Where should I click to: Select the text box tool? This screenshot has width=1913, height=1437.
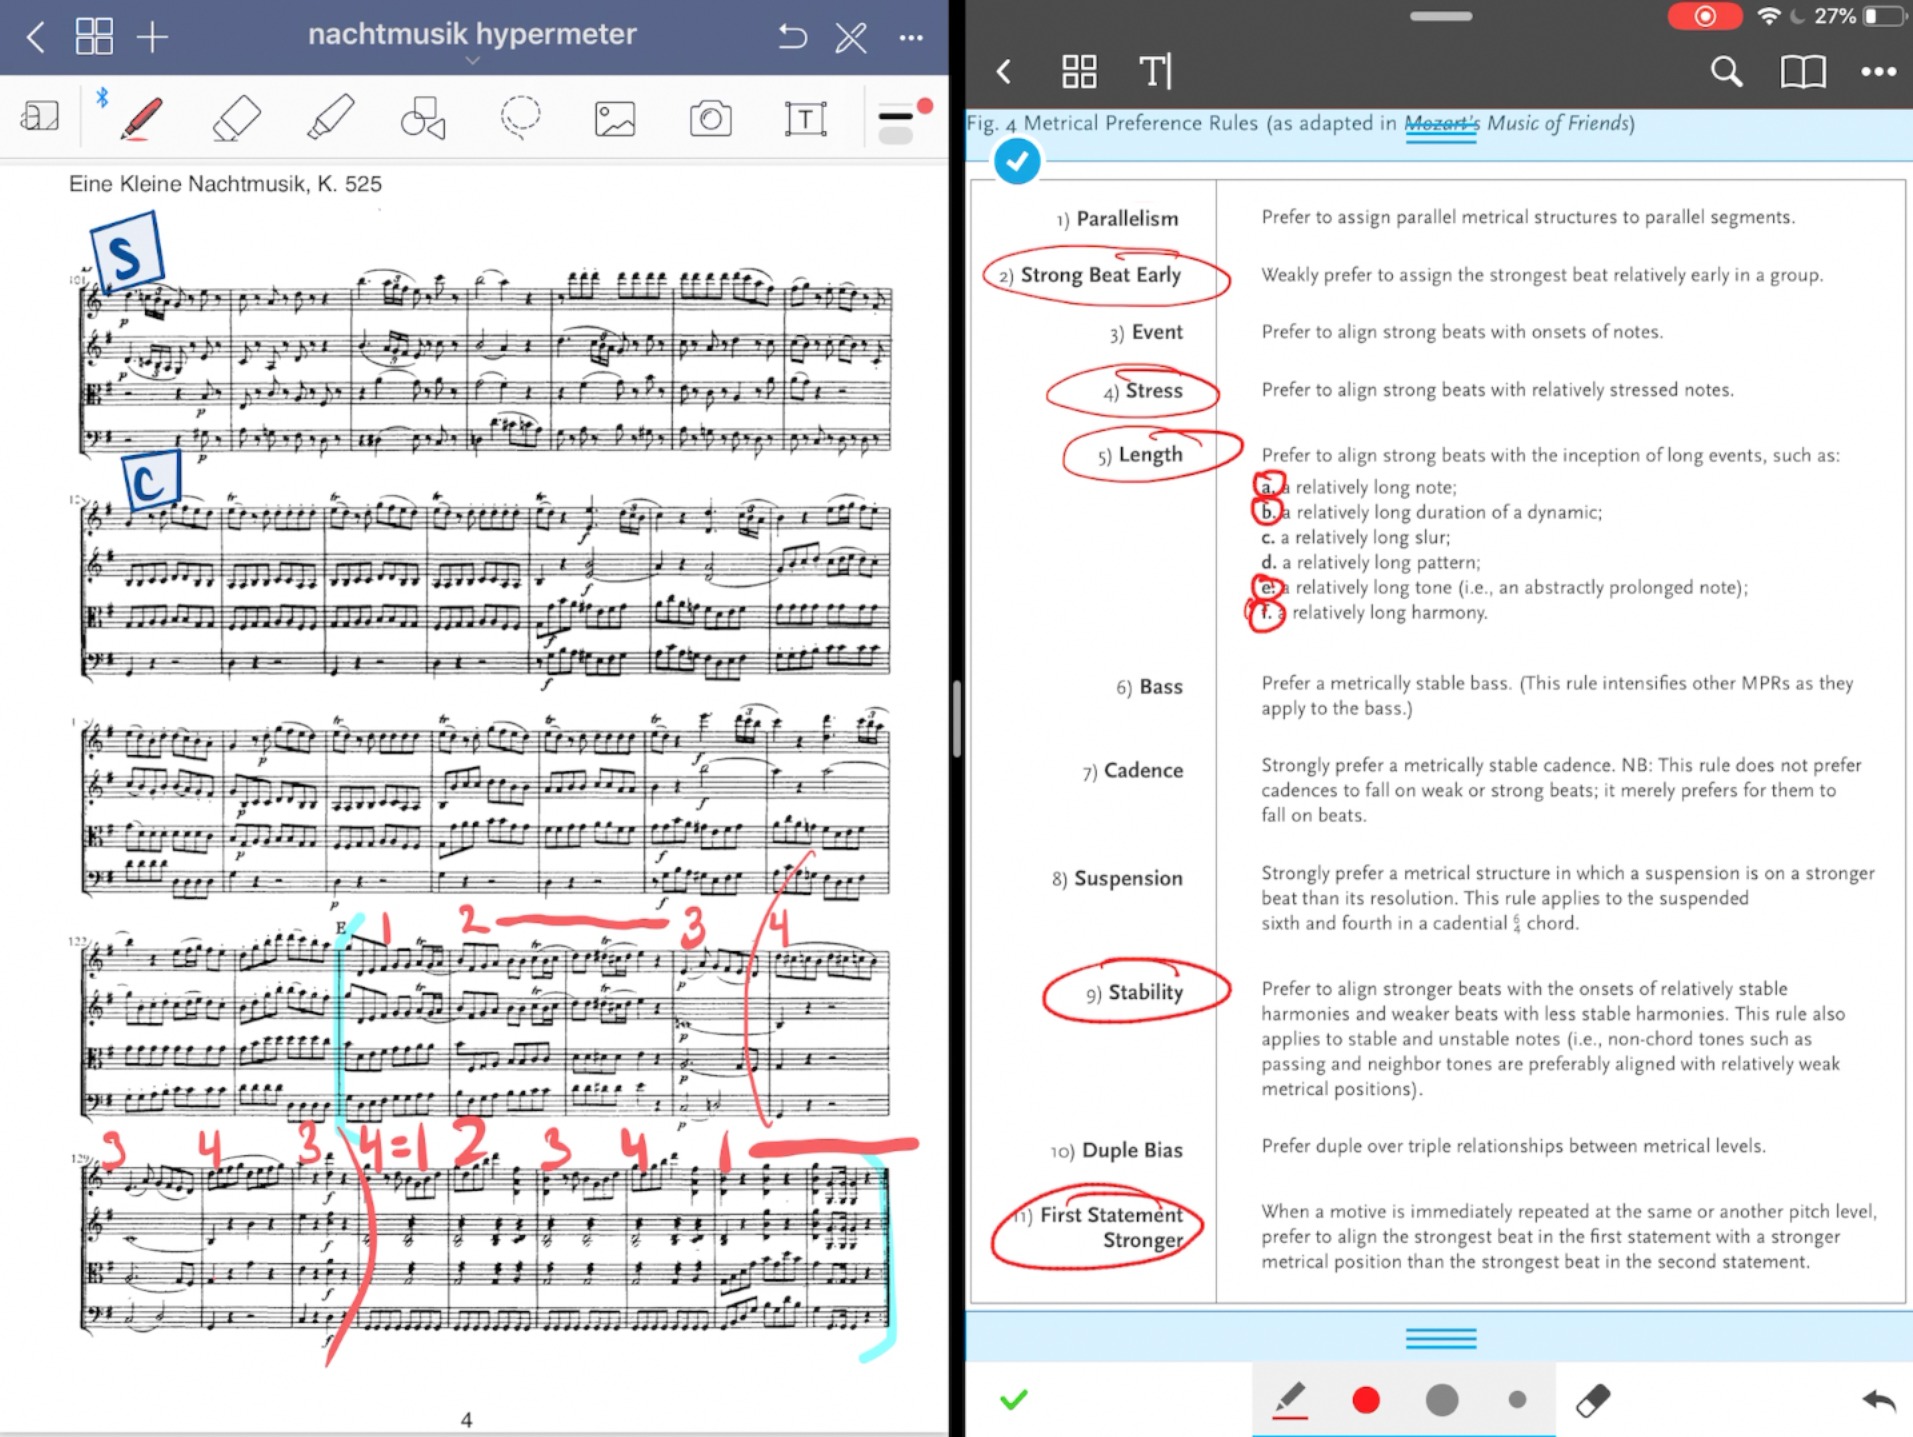805,119
